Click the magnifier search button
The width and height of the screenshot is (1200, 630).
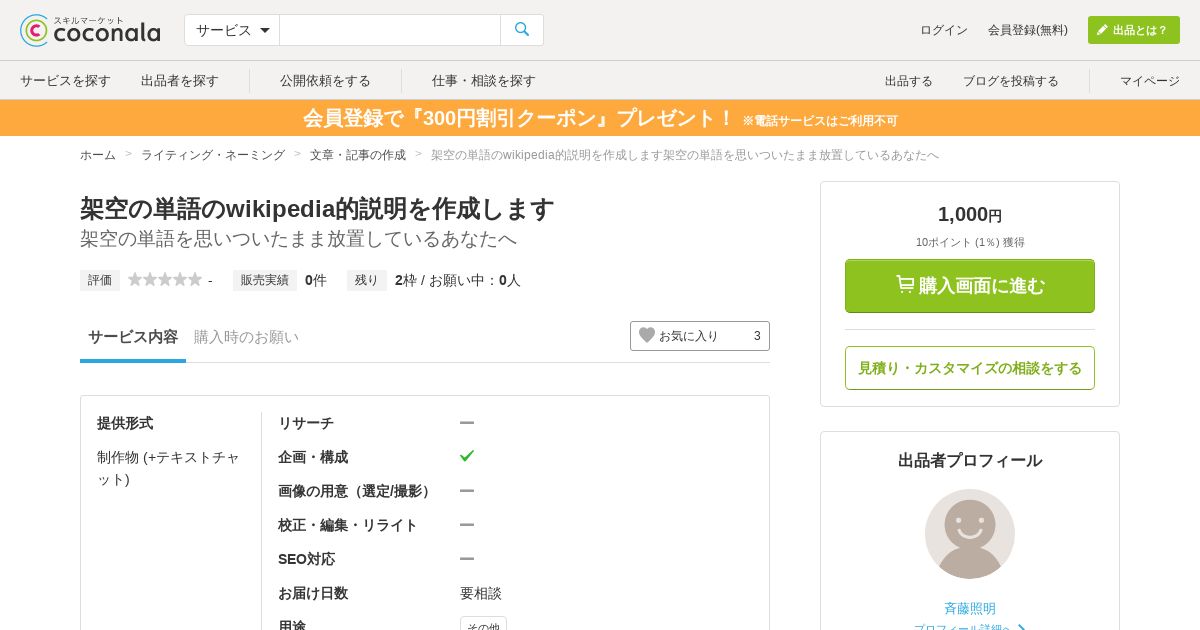coord(522,30)
